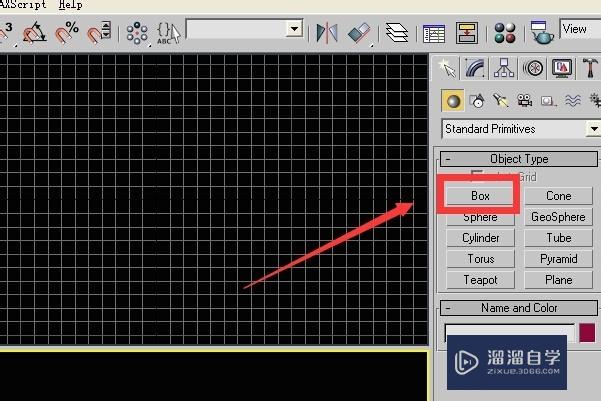Open the Material Editor
601x401 pixels.
[505, 33]
